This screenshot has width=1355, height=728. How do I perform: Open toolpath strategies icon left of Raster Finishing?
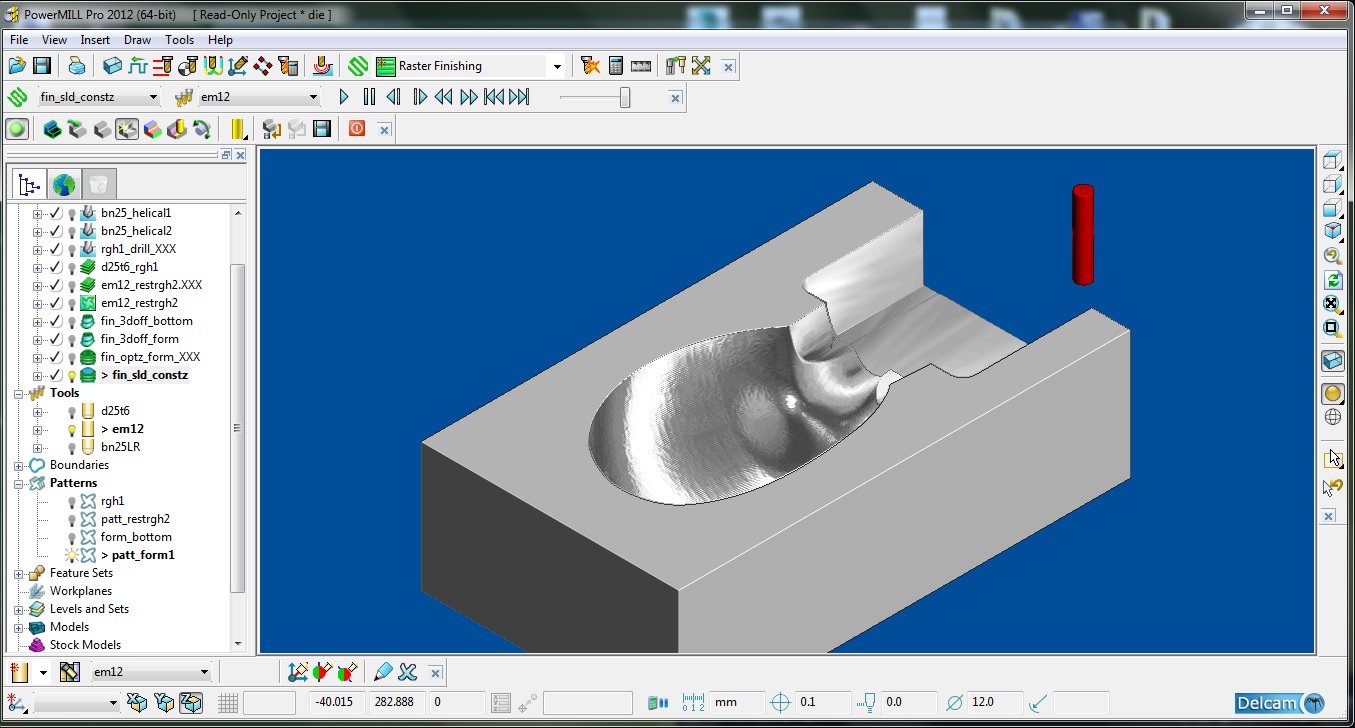click(x=359, y=66)
